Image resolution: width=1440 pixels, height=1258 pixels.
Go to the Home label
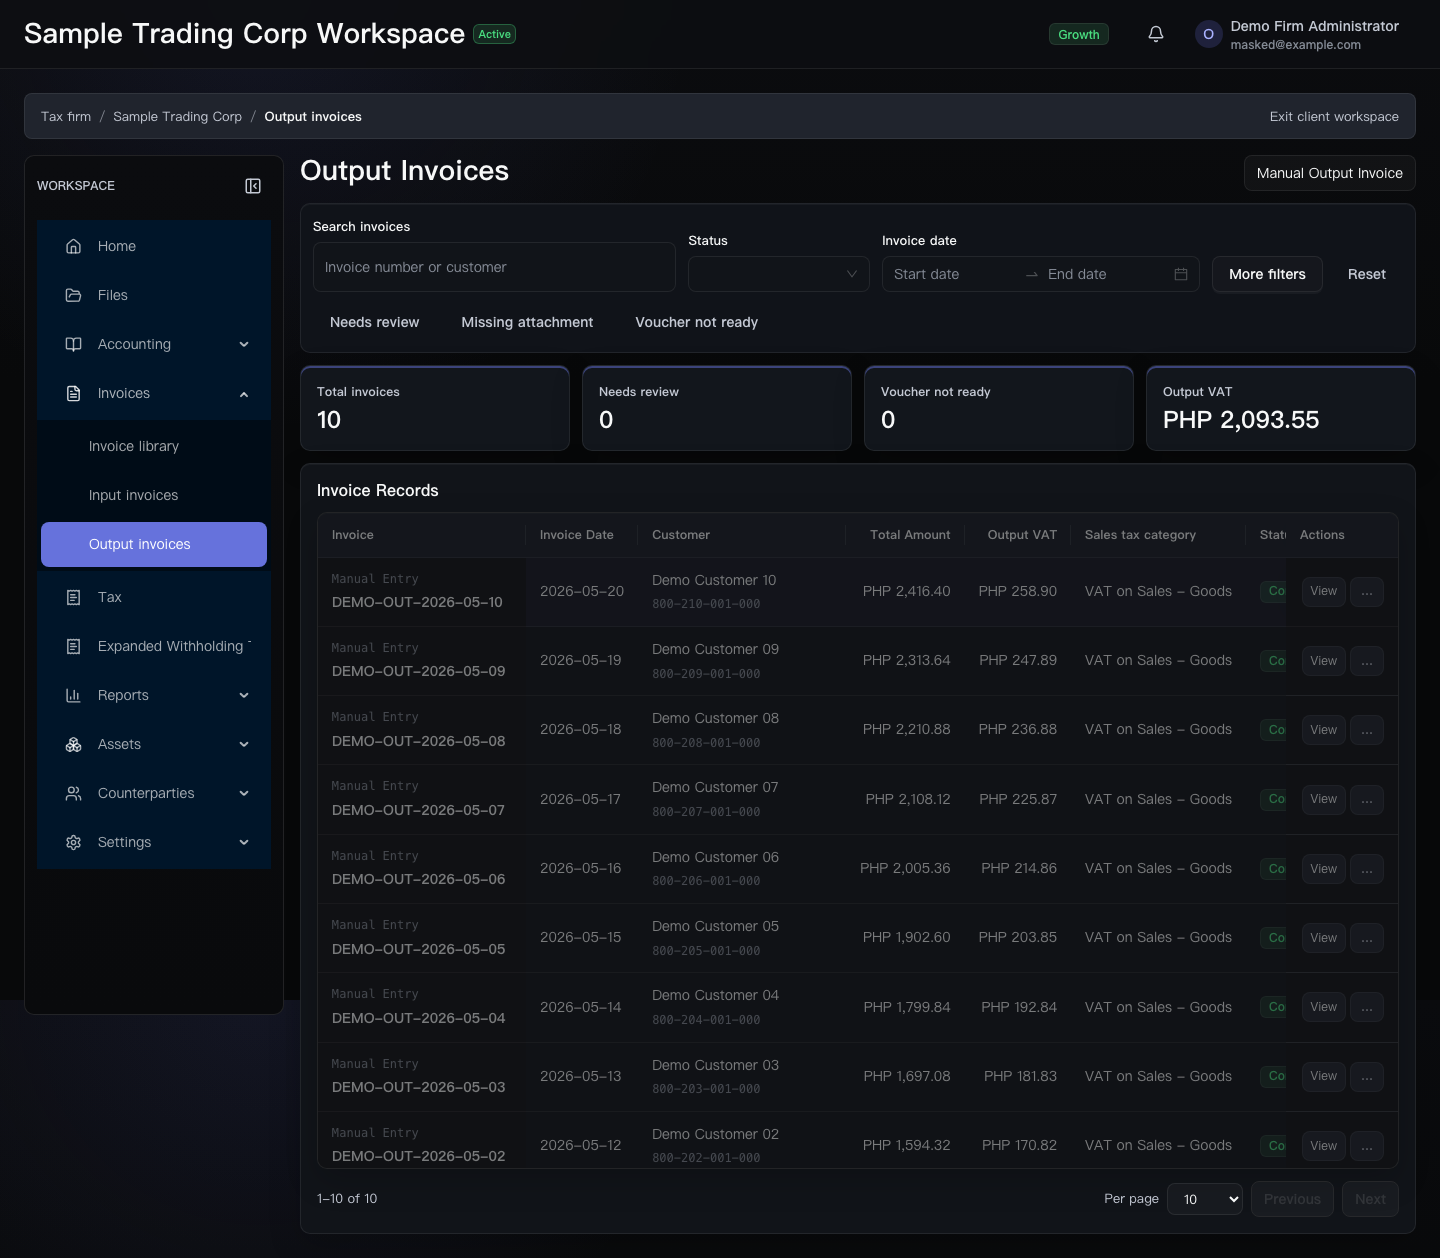tap(117, 246)
